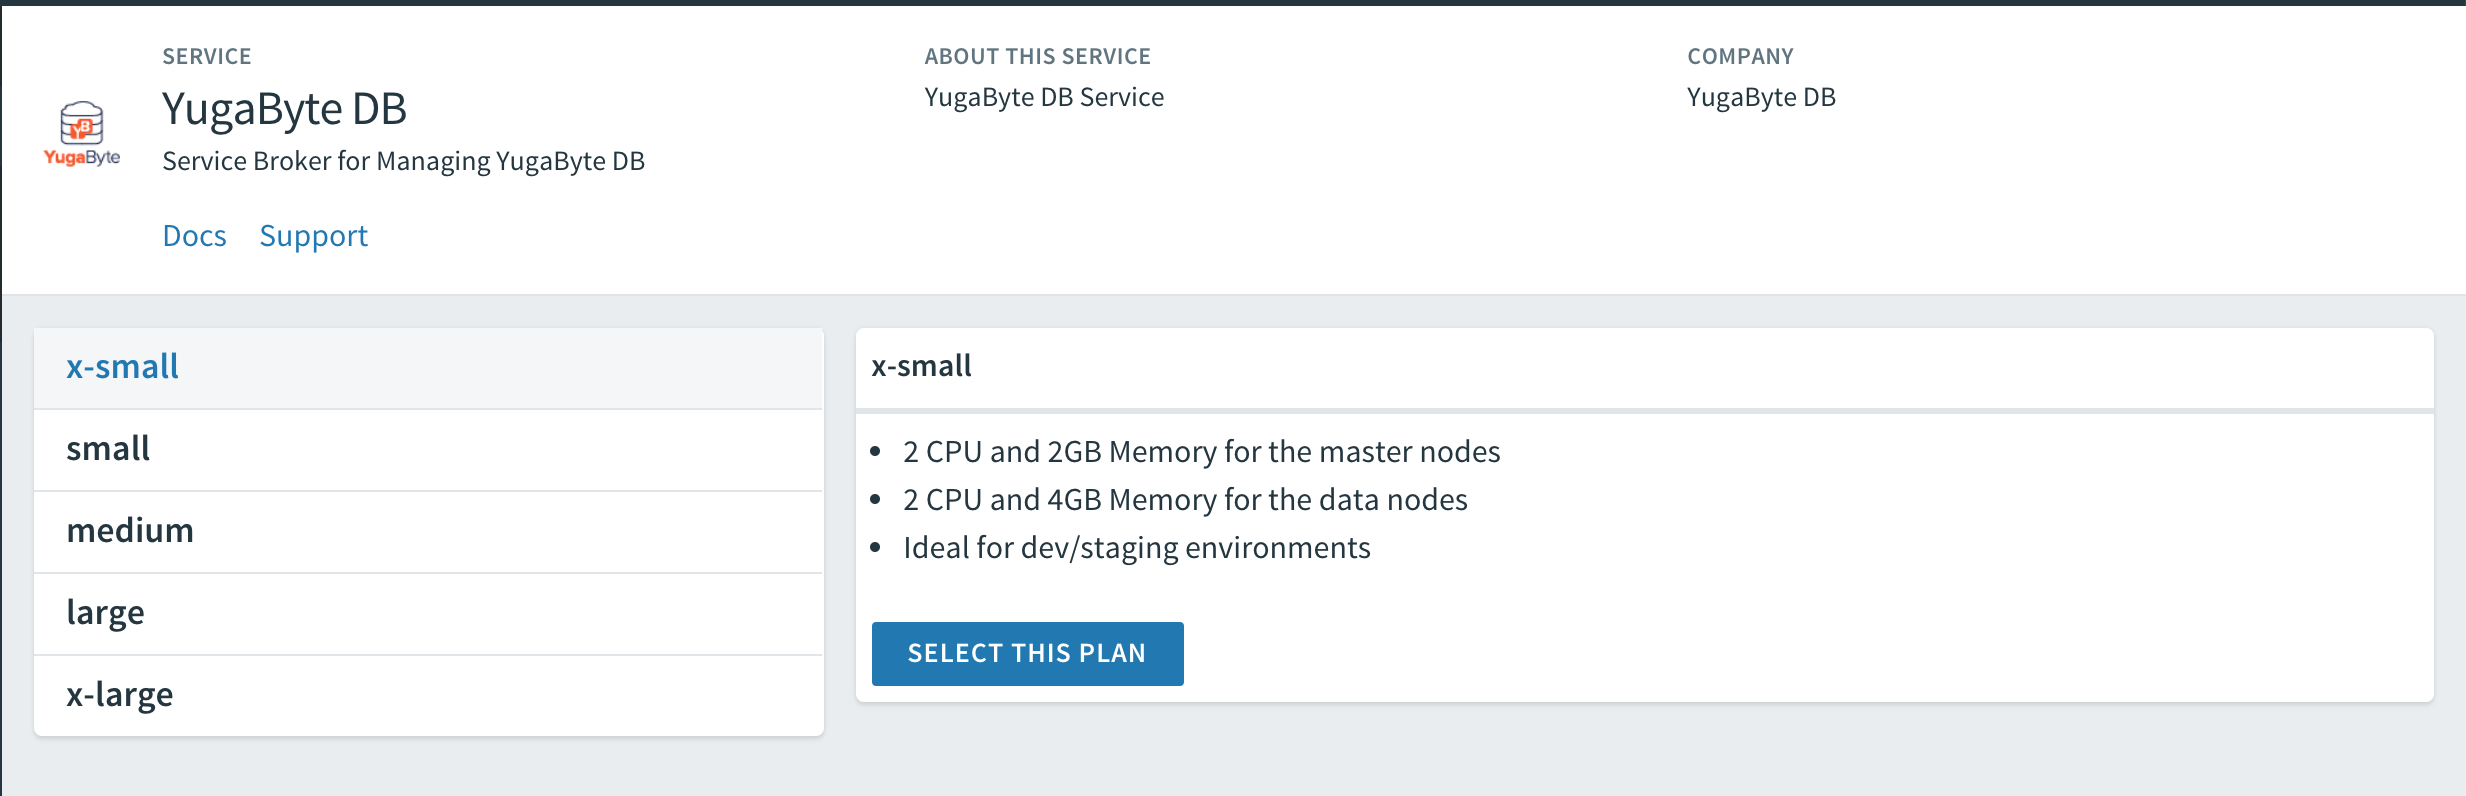Click the YugaByte DB company name
2466x796 pixels.
(x=1761, y=97)
